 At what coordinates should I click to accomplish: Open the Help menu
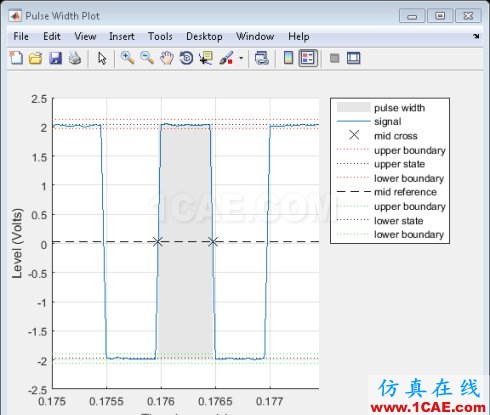click(299, 36)
